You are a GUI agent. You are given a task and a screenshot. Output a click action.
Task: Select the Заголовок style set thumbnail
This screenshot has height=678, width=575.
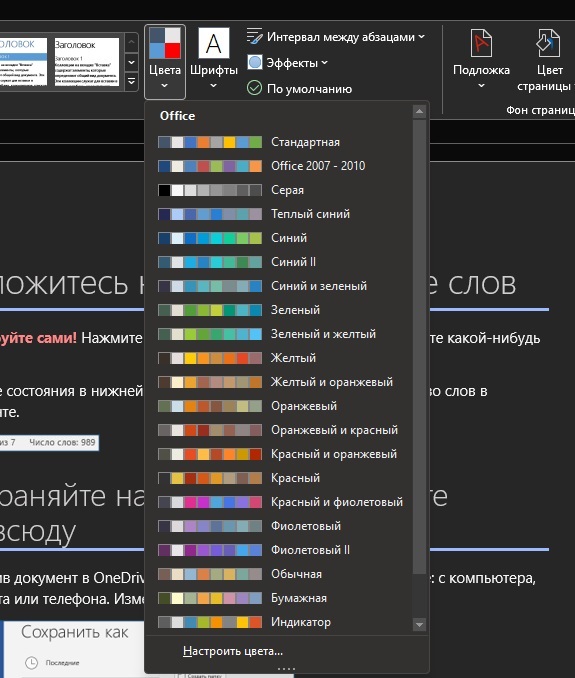point(86,62)
